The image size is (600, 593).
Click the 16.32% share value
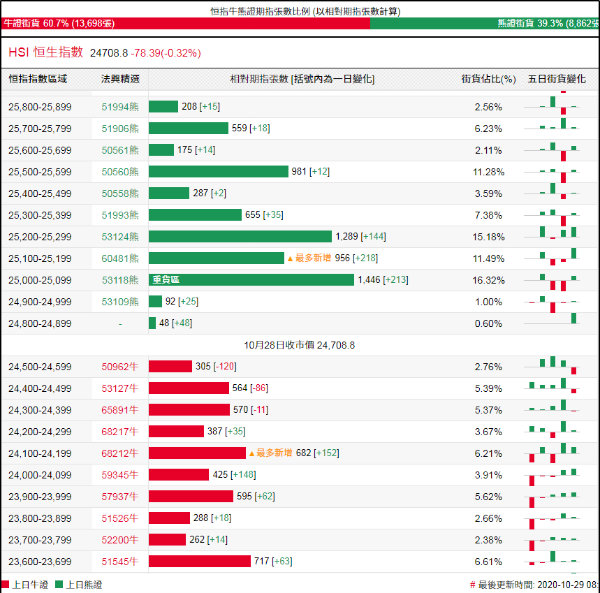point(488,280)
